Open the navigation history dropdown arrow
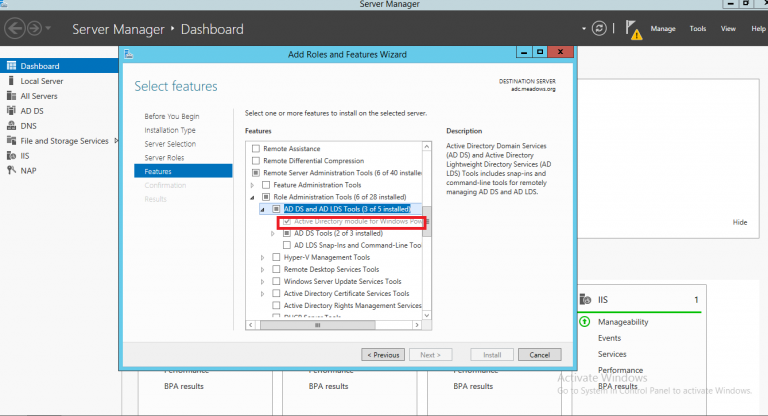Viewport: 768px width, 416px height. [48, 28]
